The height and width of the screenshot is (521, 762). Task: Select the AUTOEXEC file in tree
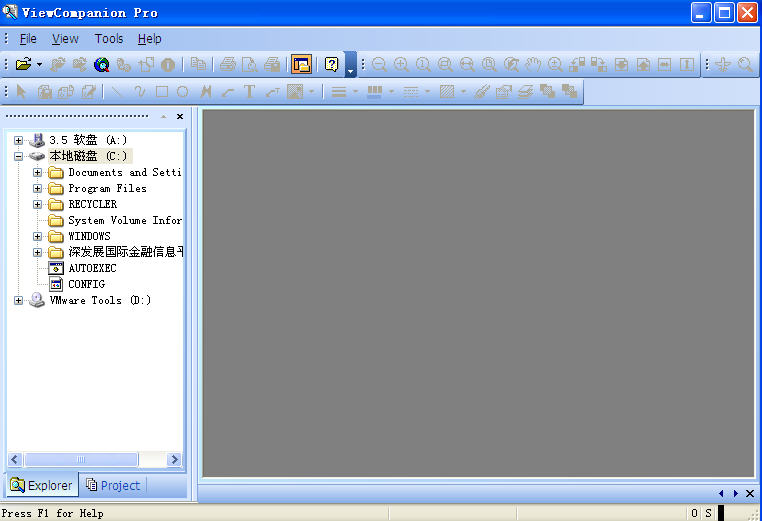92,268
